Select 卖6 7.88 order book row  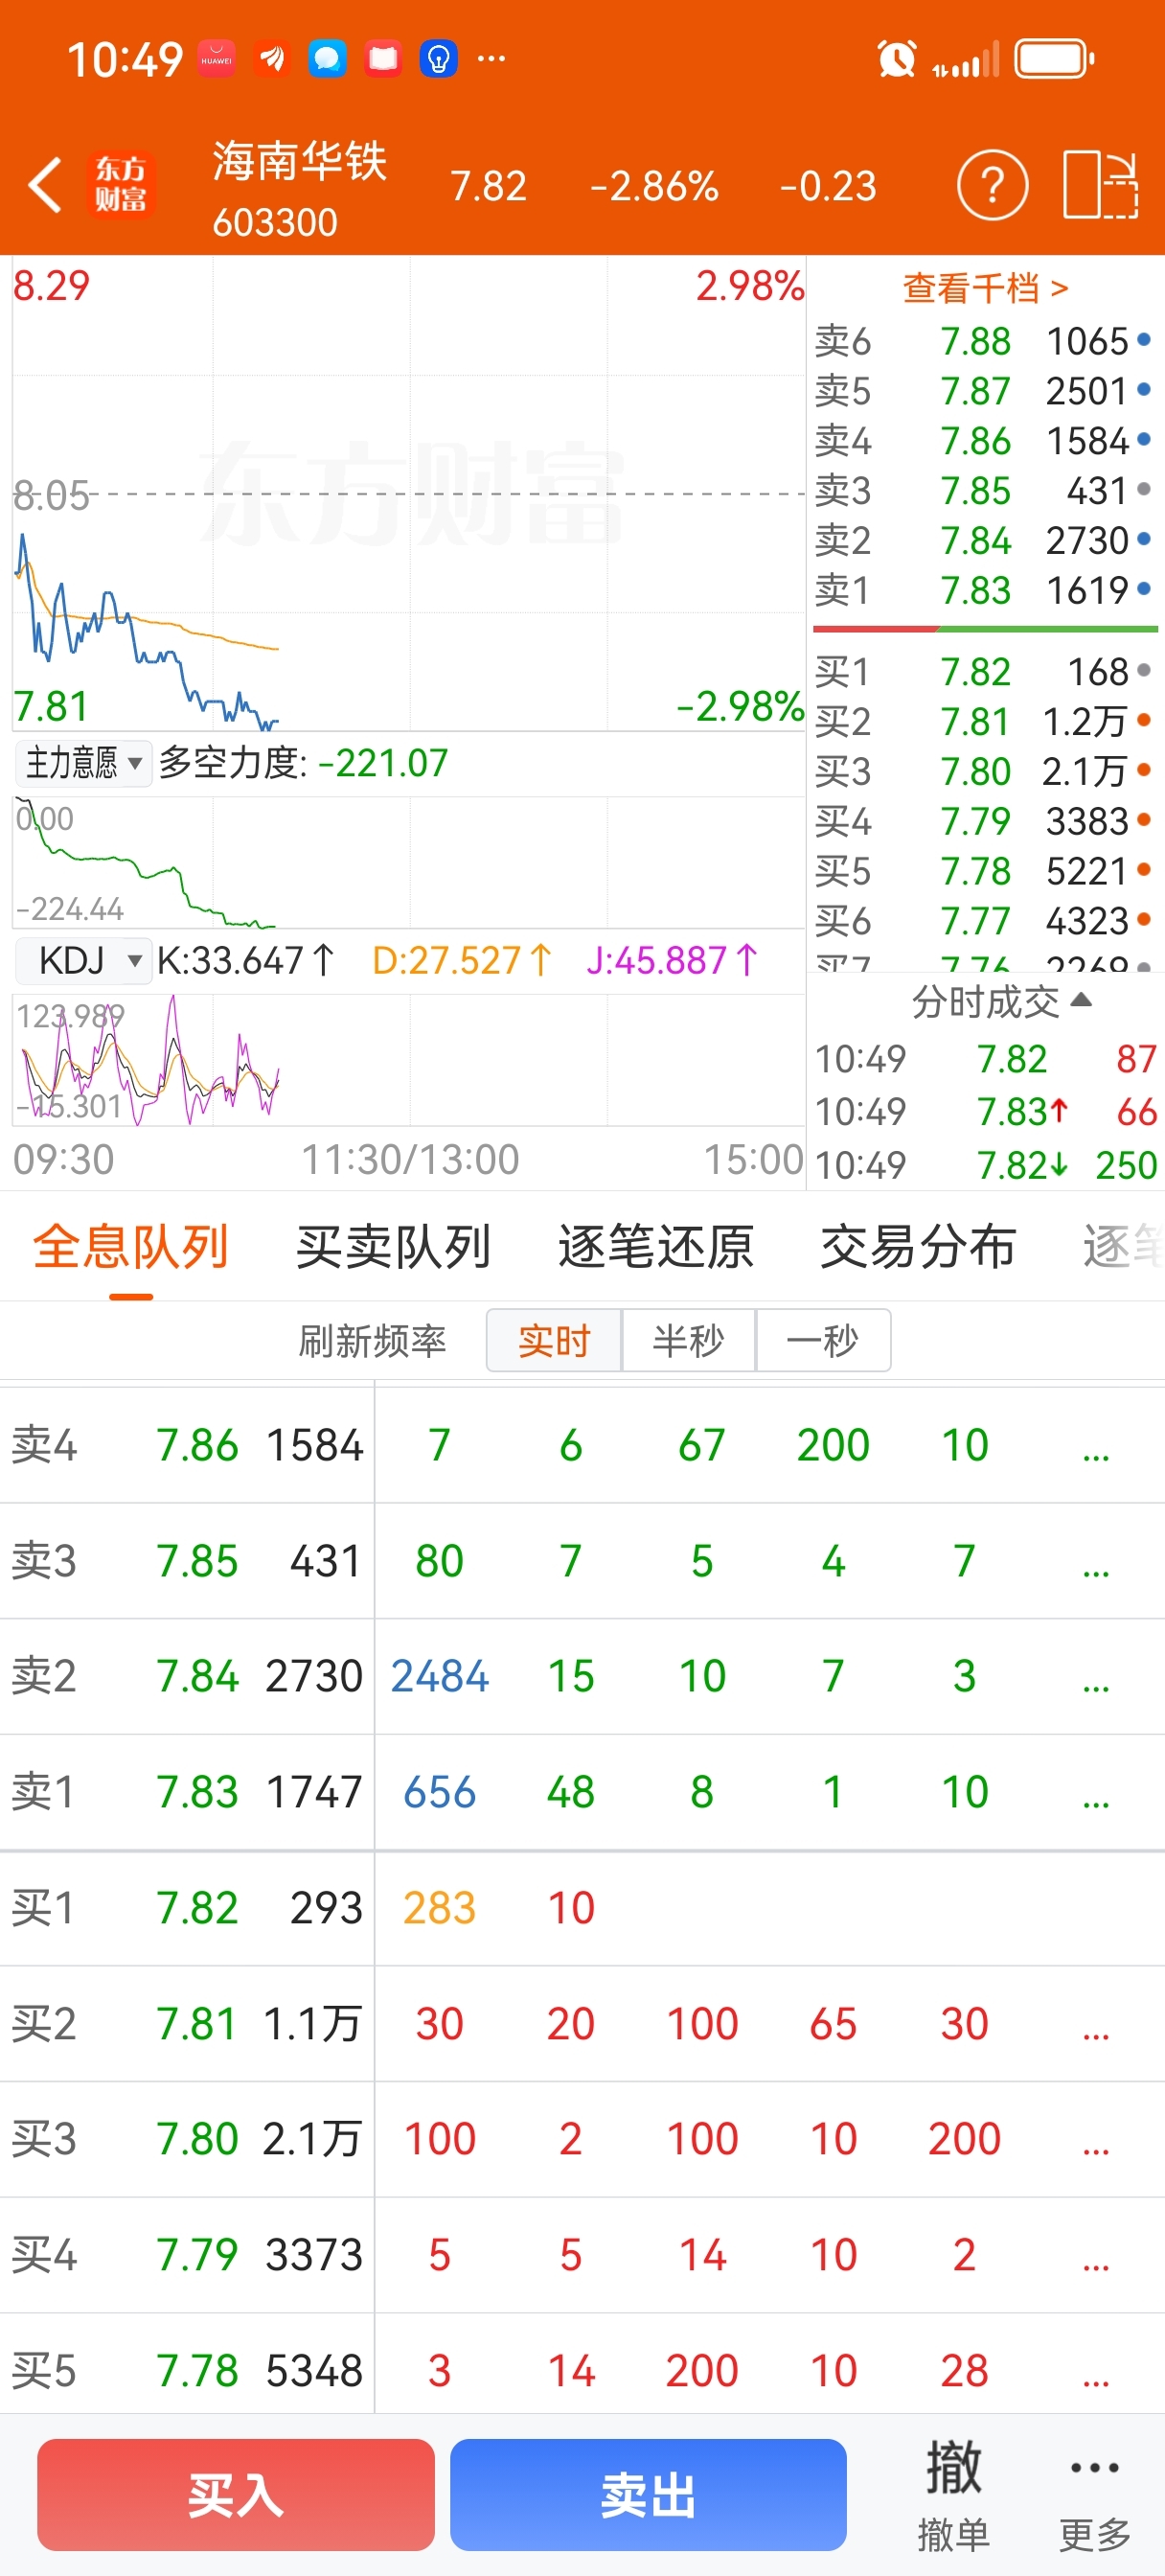[x=983, y=341]
